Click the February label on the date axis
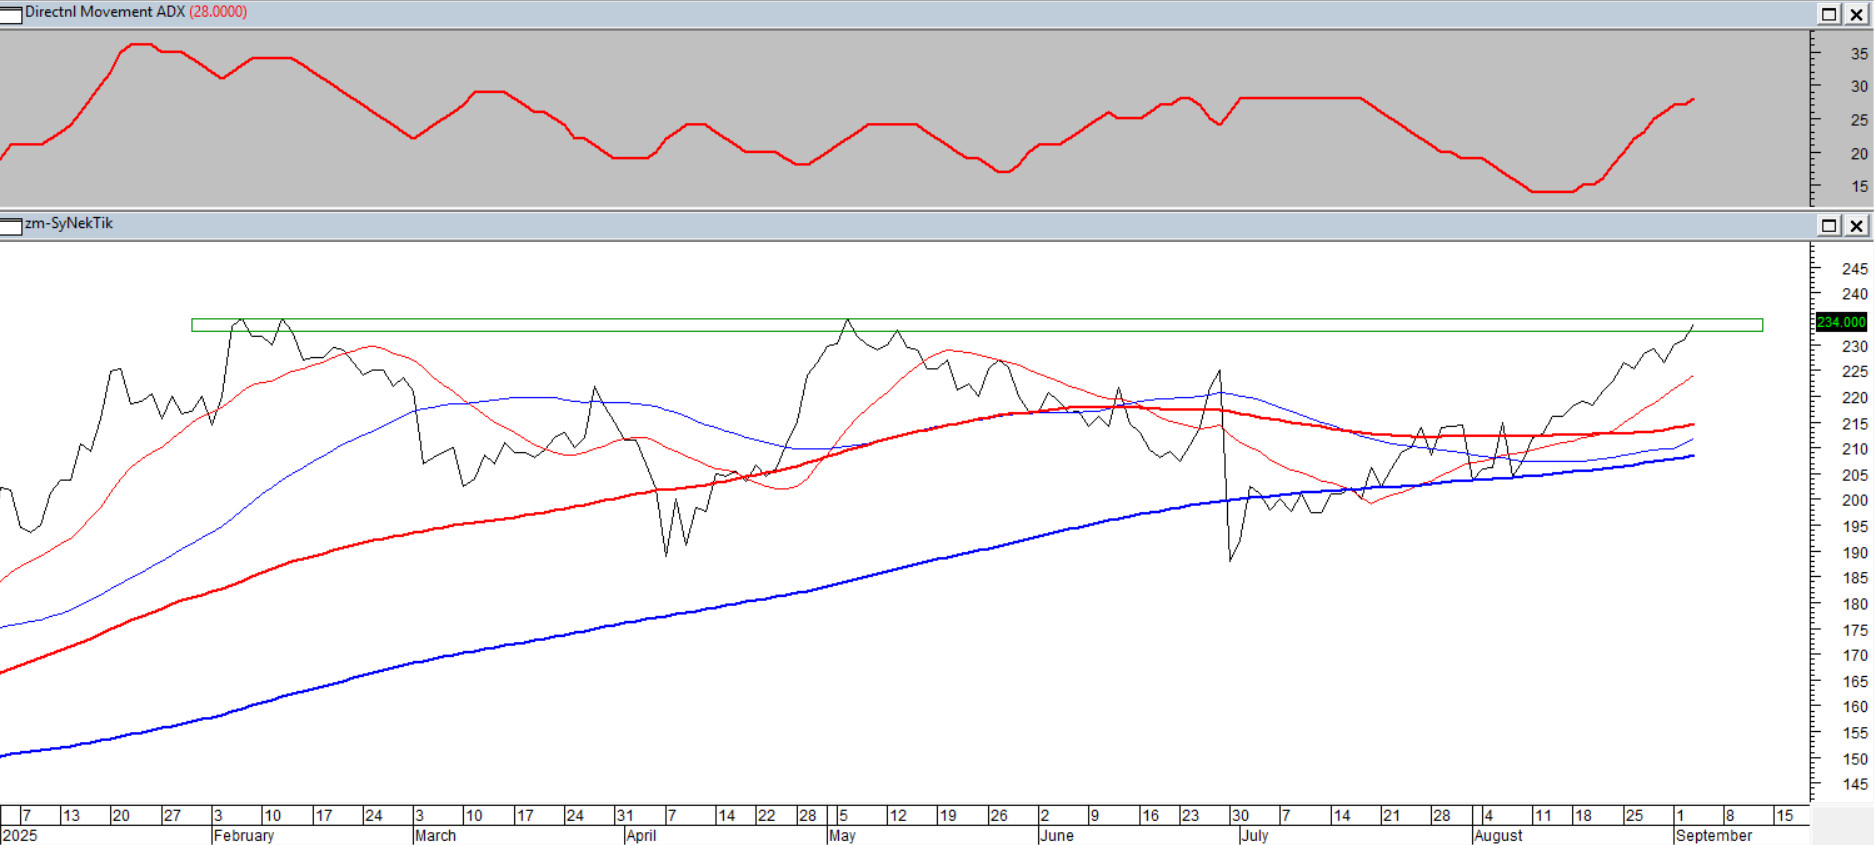1874x845 pixels. 243,836
